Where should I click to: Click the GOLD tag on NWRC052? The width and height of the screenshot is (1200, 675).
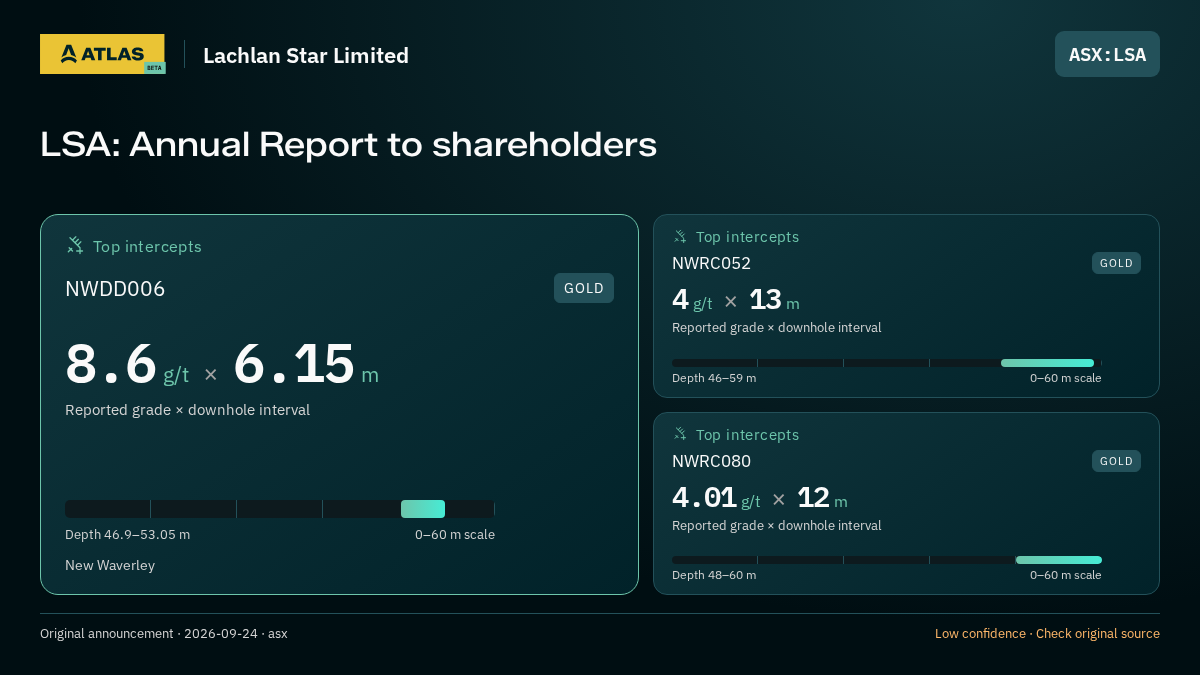click(x=1116, y=263)
